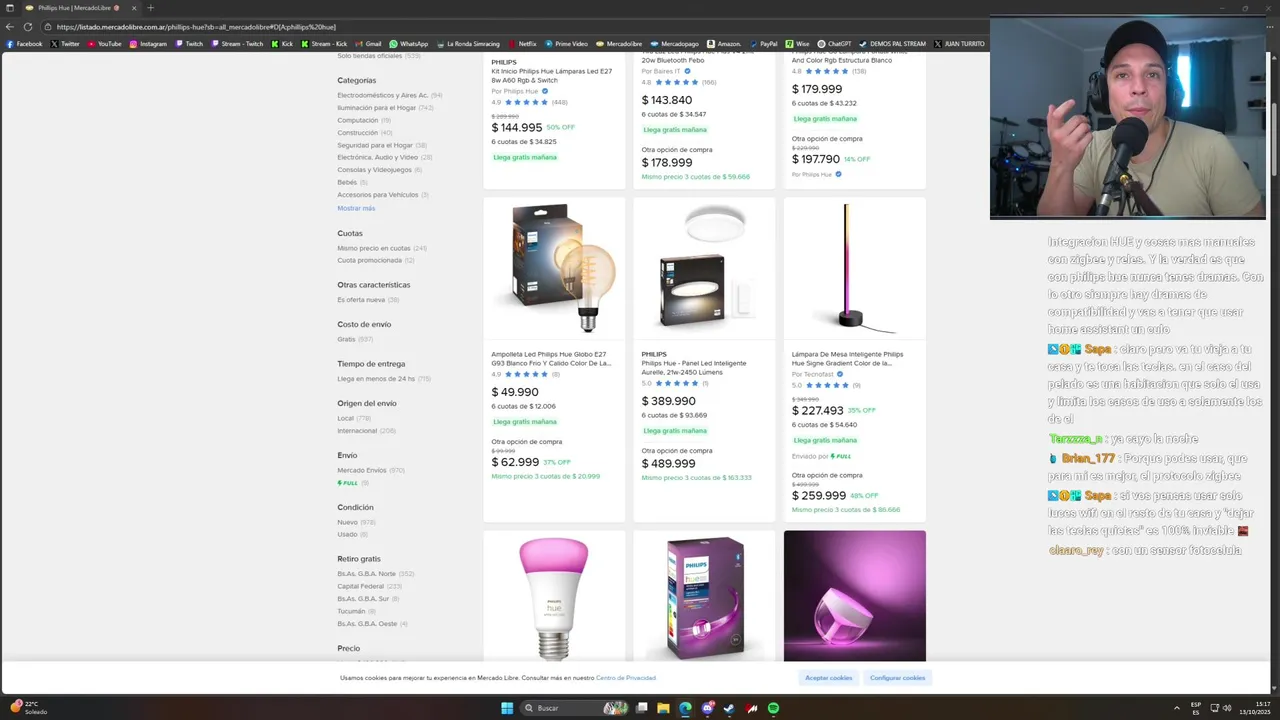
Task: Filter condition by Nuevo
Action: [x=355, y=522]
